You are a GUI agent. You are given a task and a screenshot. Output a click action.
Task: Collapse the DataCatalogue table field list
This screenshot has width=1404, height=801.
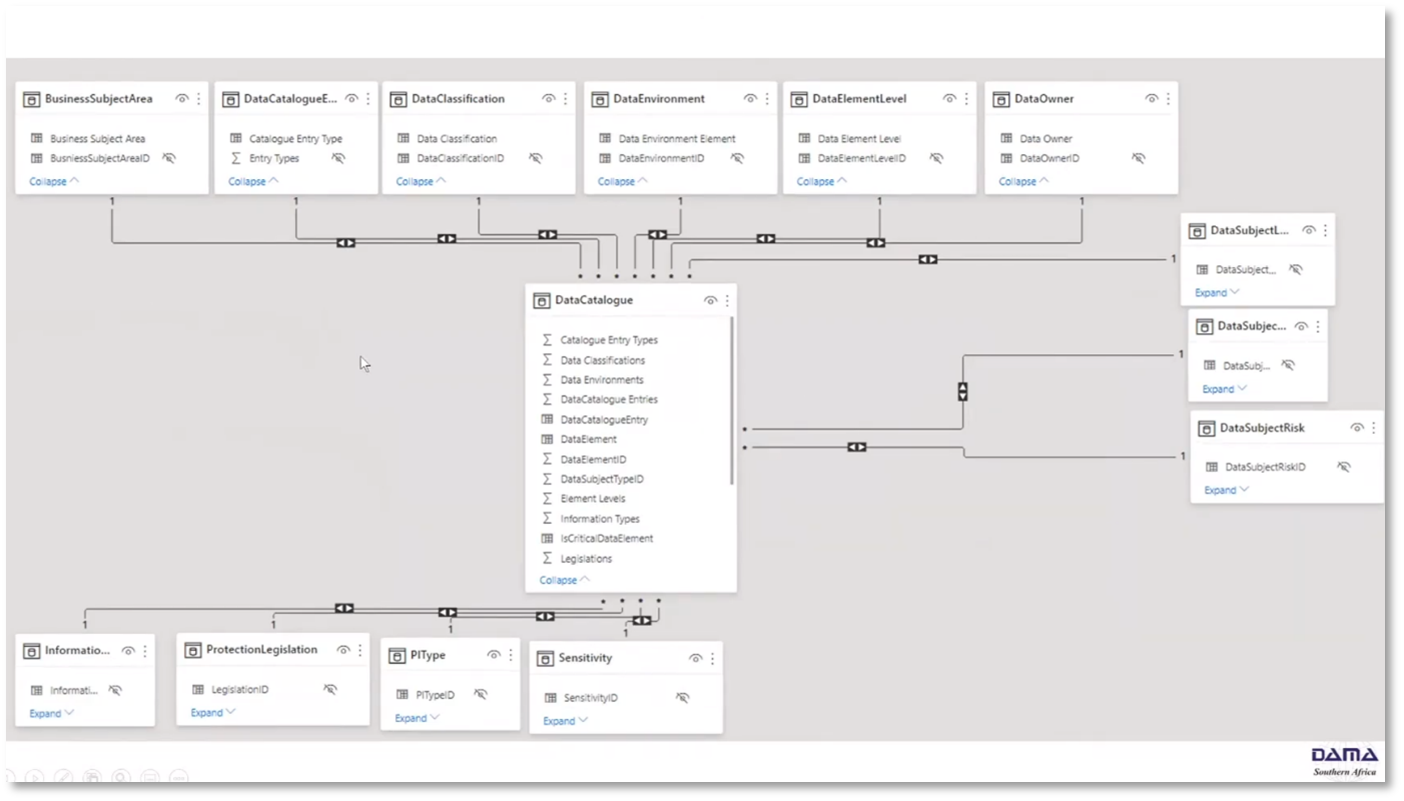[565, 580]
